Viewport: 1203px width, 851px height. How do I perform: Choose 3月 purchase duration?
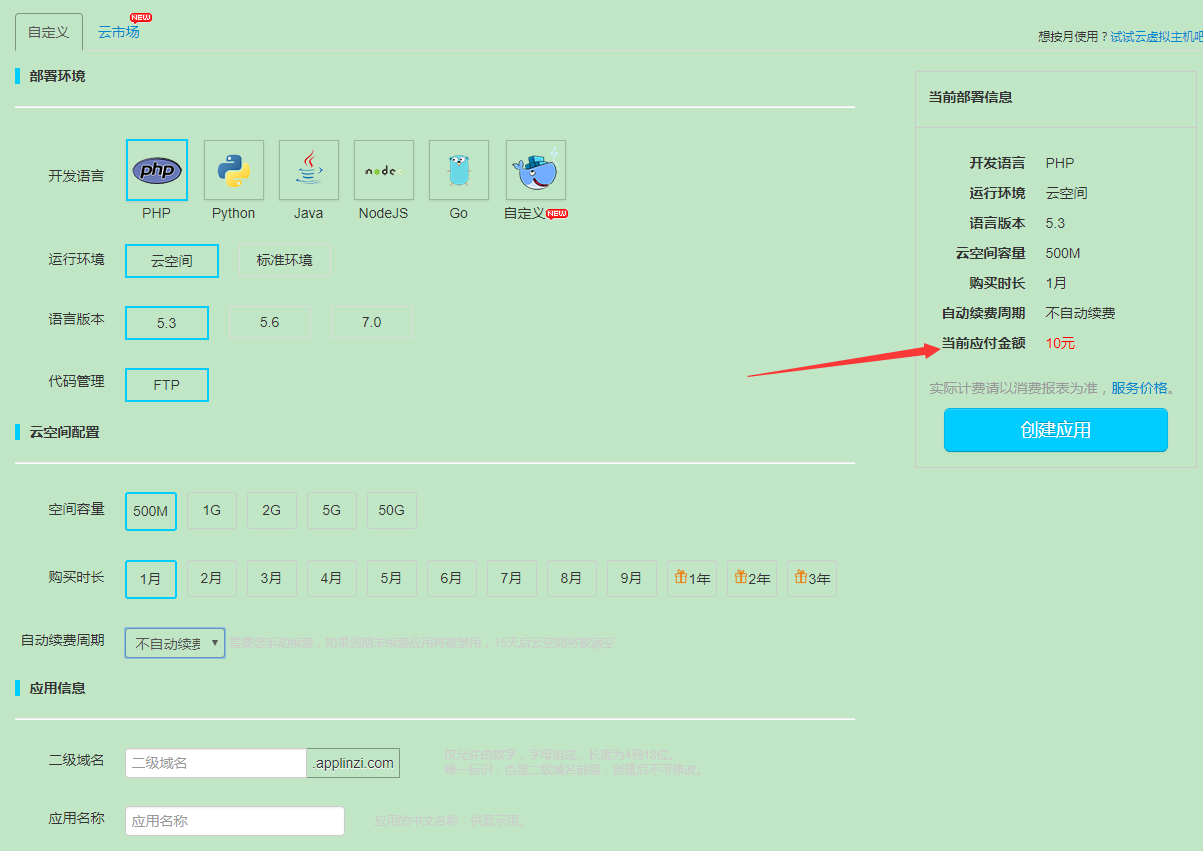coord(272,578)
